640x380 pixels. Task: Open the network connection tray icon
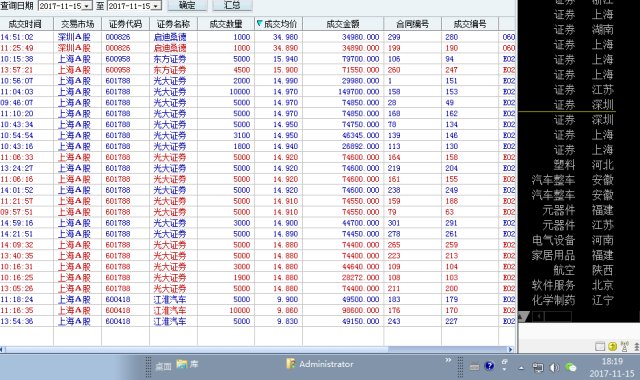tap(538, 368)
